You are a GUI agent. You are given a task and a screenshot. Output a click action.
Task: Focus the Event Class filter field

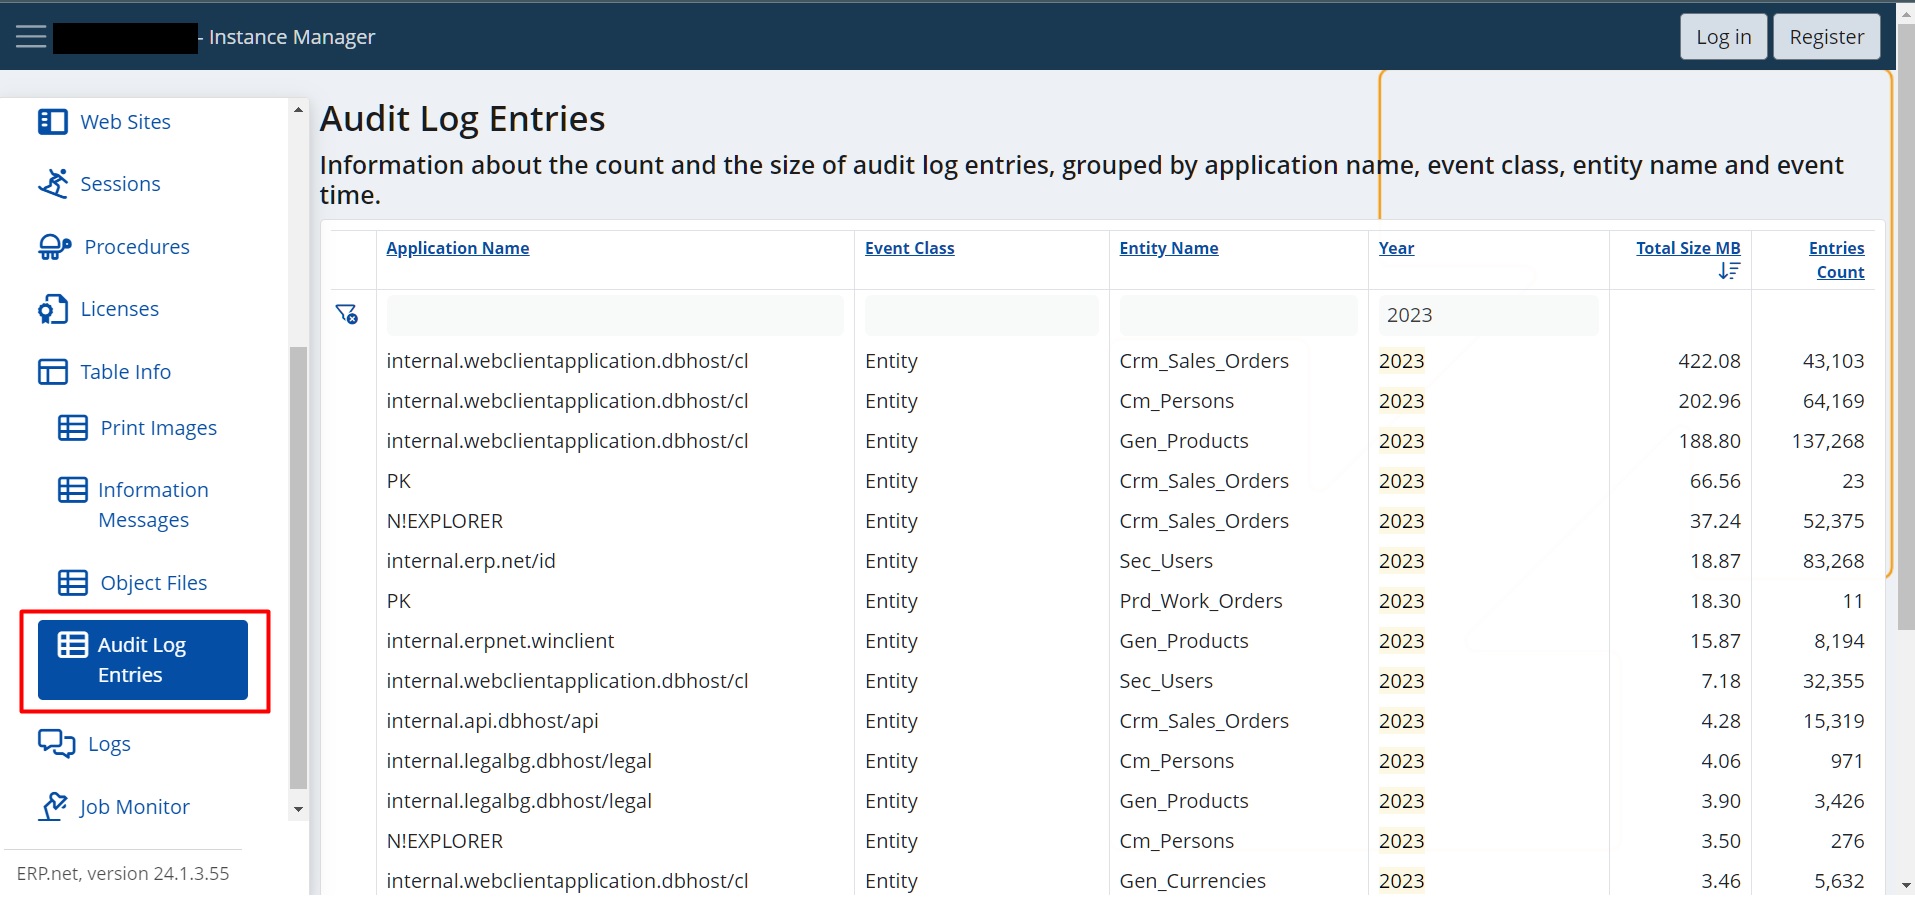981,315
